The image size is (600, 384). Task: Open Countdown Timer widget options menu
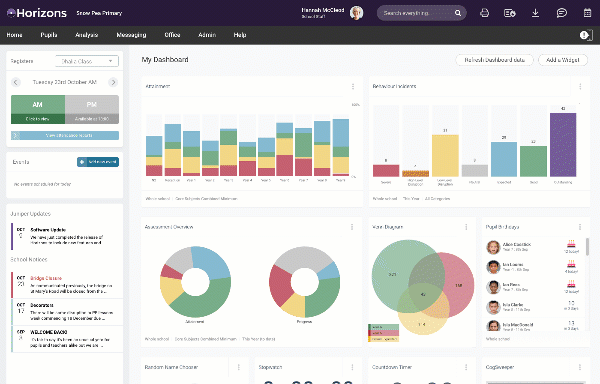point(466,367)
